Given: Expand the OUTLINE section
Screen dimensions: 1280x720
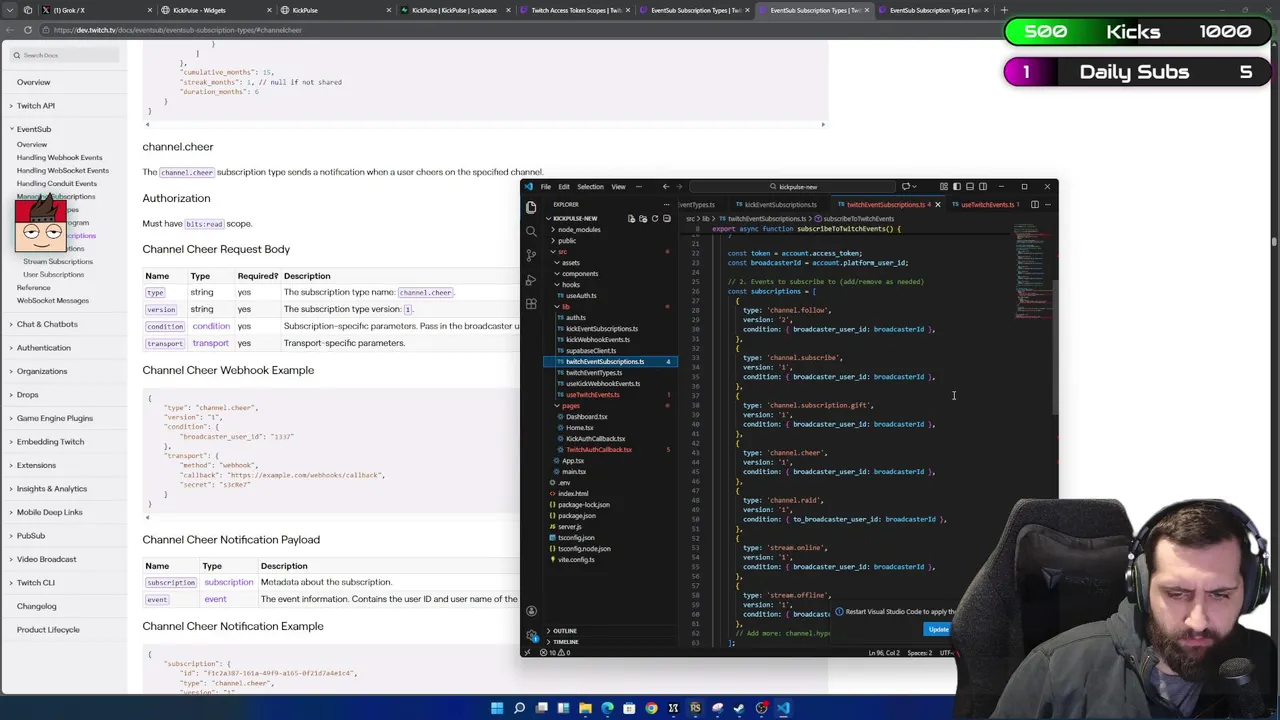Looking at the screenshot, I should (x=565, y=631).
